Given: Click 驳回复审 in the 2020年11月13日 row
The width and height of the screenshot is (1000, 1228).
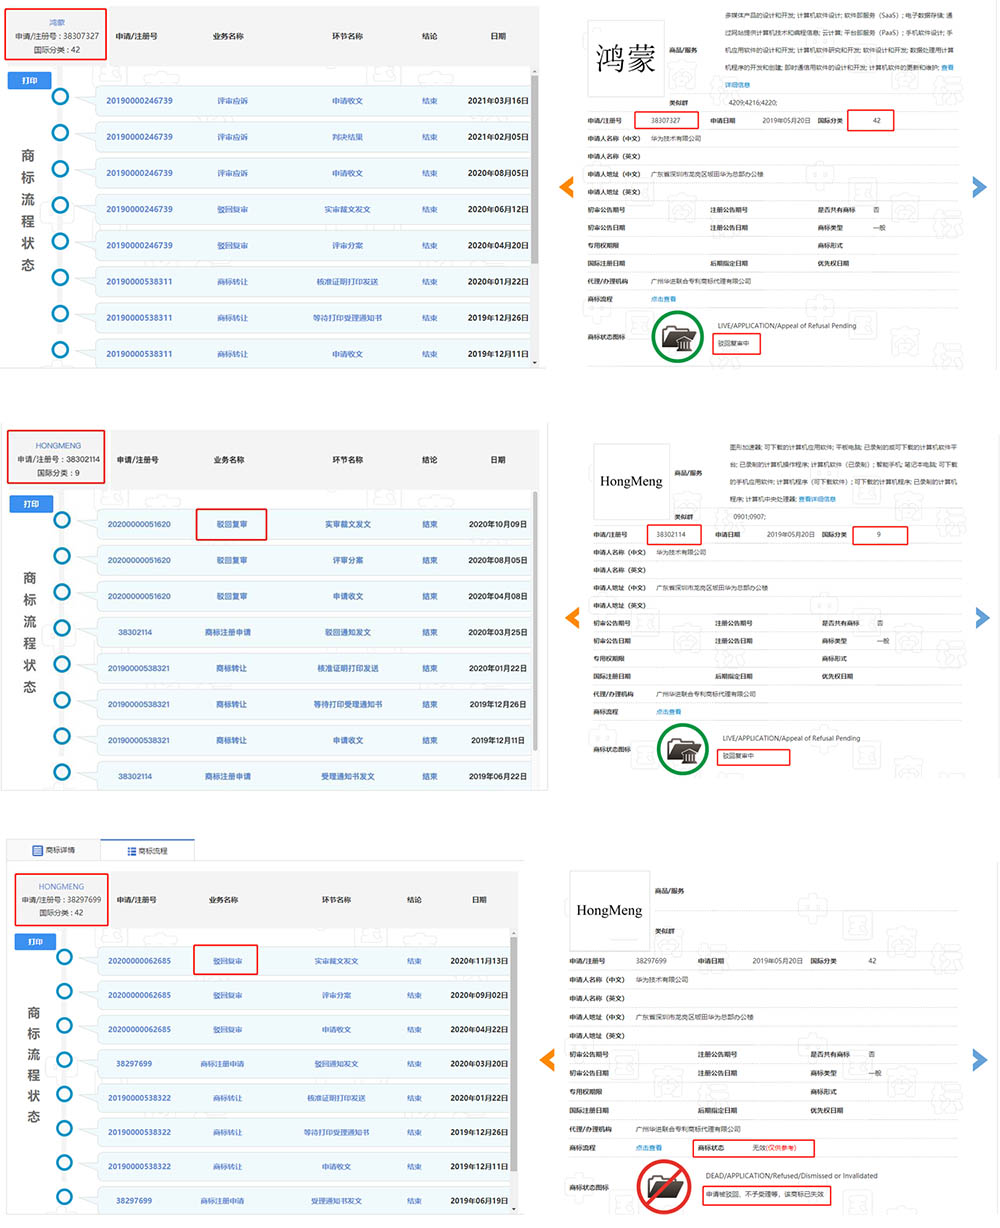Looking at the screenshot, I should tap(228, 961).
